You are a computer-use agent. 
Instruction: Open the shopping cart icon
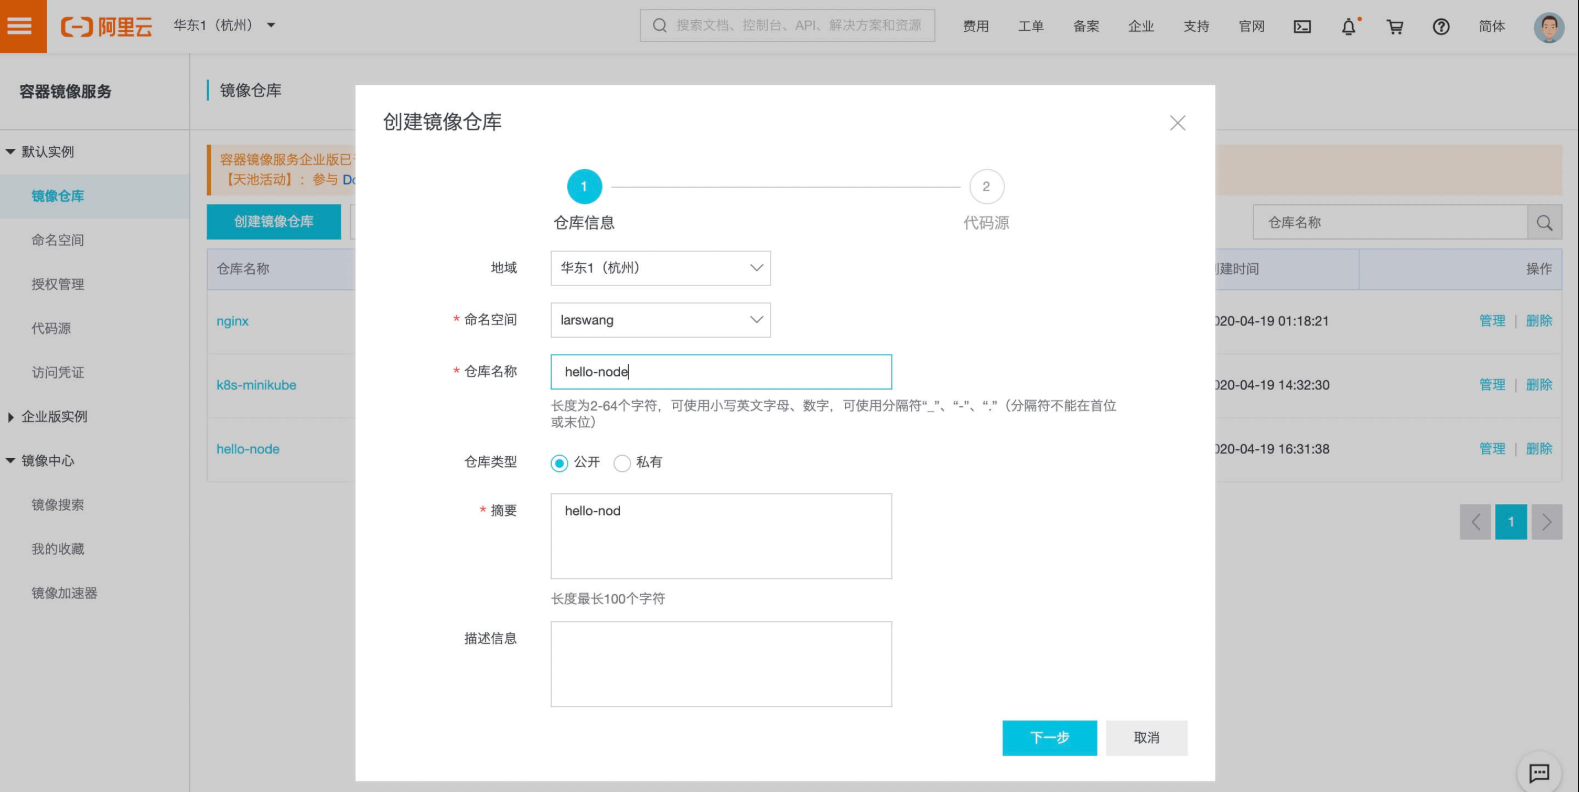coord(1395,27)
